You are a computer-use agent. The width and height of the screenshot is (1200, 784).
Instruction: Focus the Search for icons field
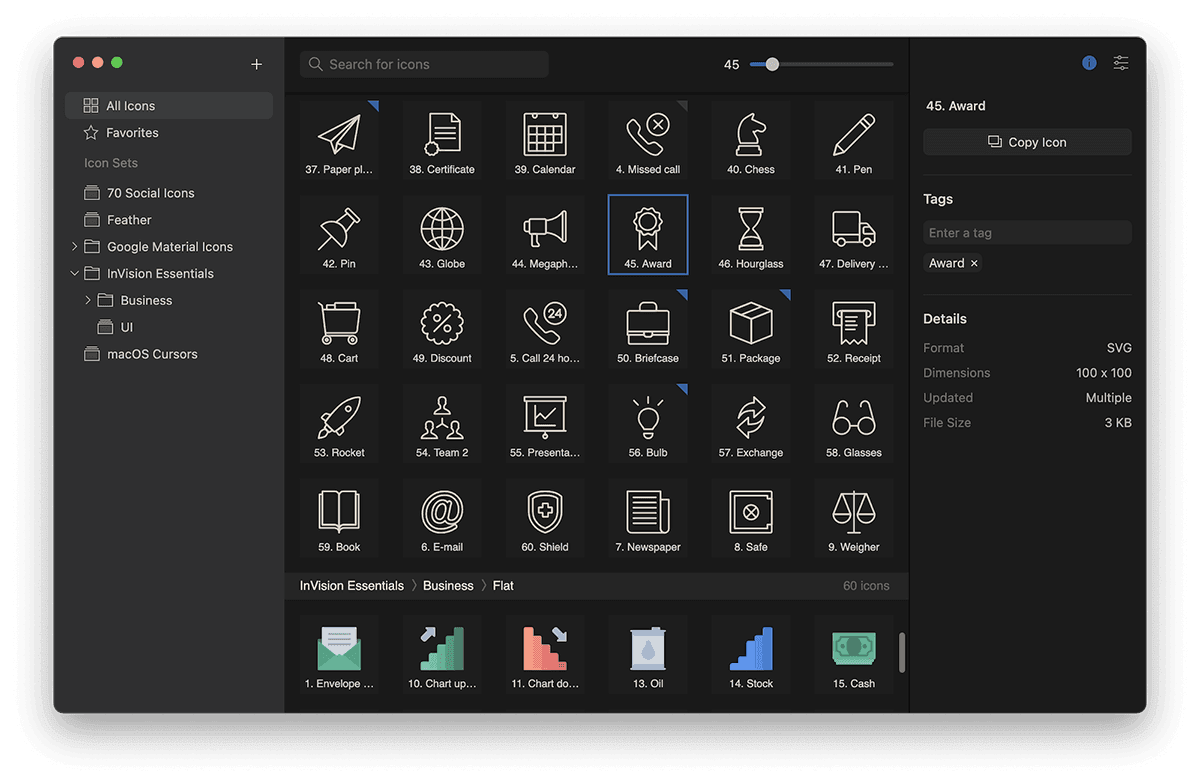pos(424,64)
